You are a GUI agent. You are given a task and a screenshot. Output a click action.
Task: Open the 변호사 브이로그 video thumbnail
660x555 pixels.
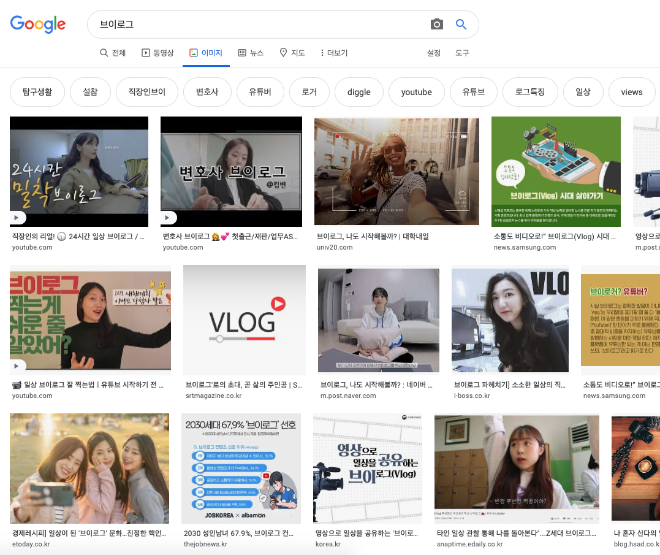[231, 172]
